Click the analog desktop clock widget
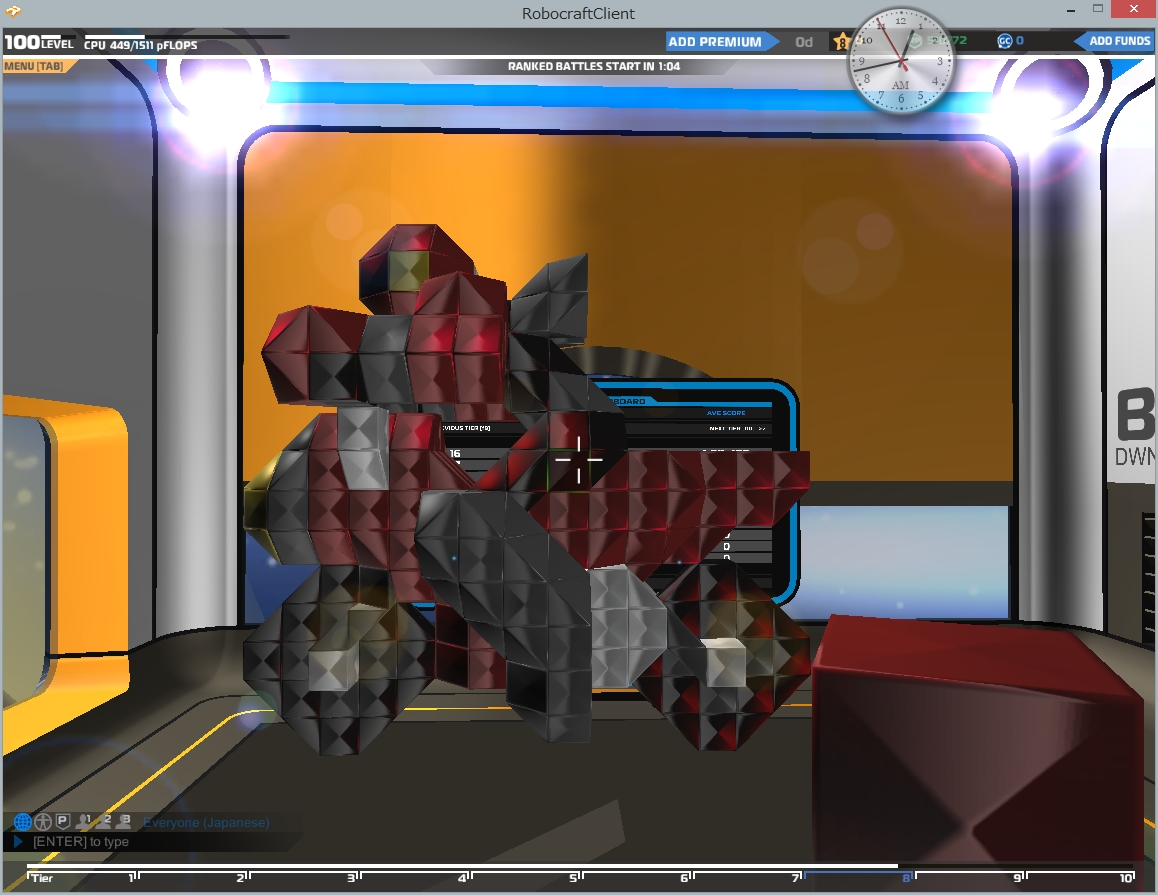Screen dimensions: 1158x895 click(900, 61)
